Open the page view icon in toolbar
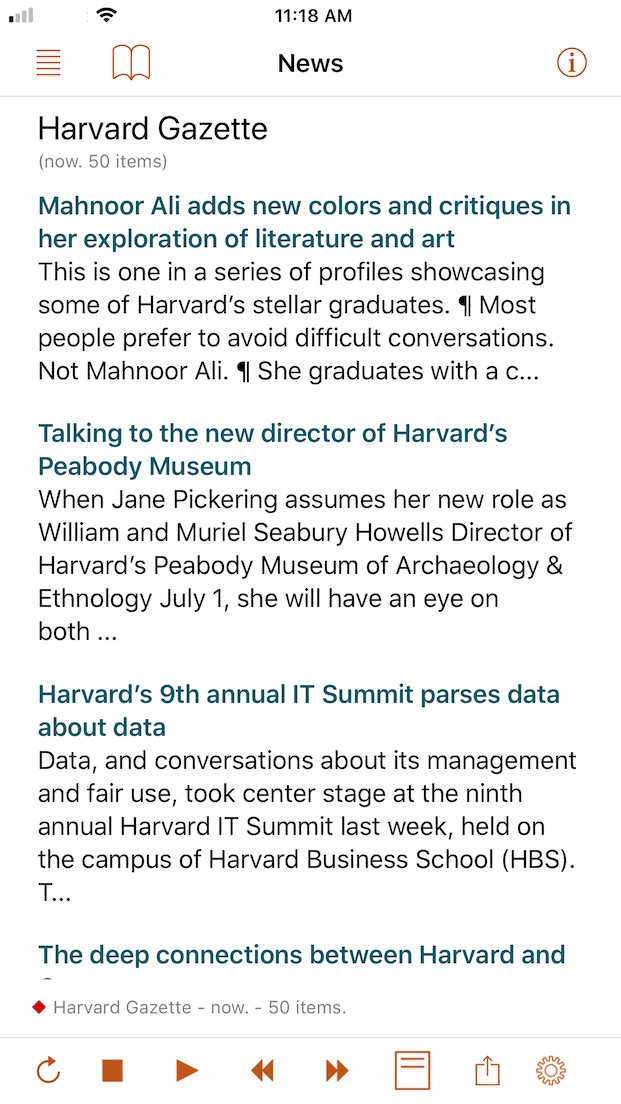The width and height of the screenshot is (621, 1104). tap(413, 1070)
